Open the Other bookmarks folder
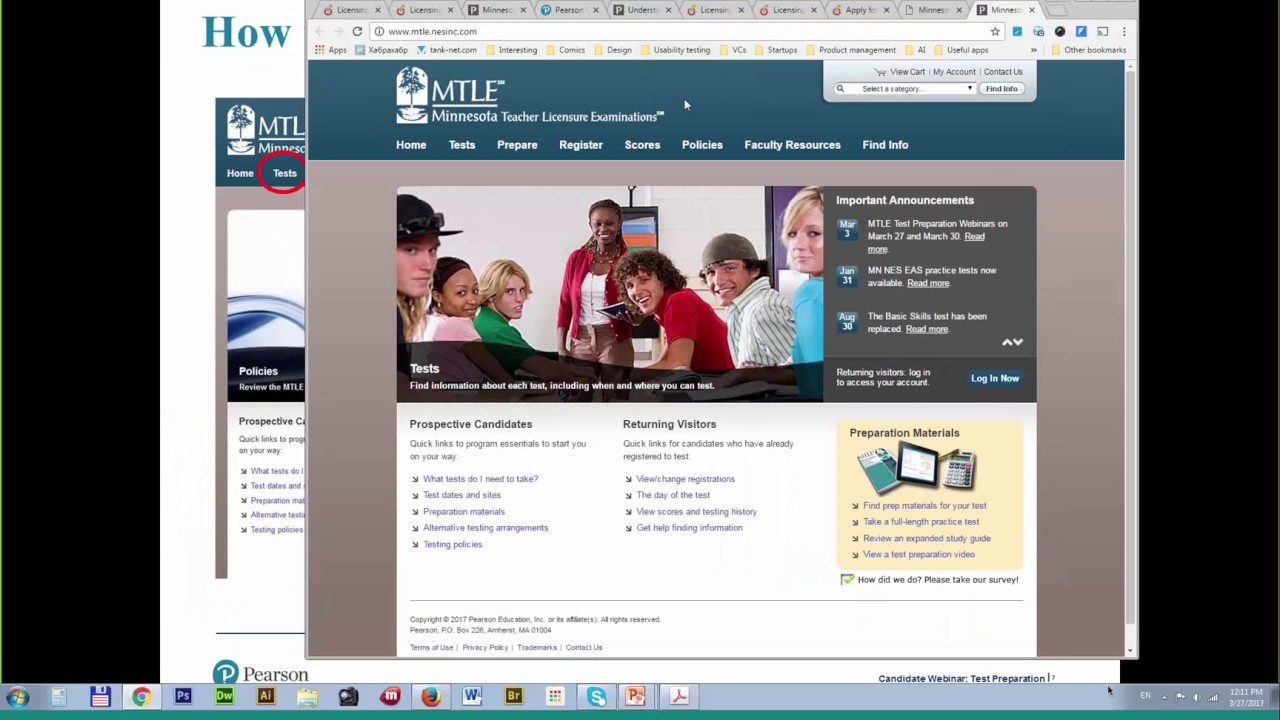Image resolution: width=1280 pixels, height=720 pixels. point(1087,50)
